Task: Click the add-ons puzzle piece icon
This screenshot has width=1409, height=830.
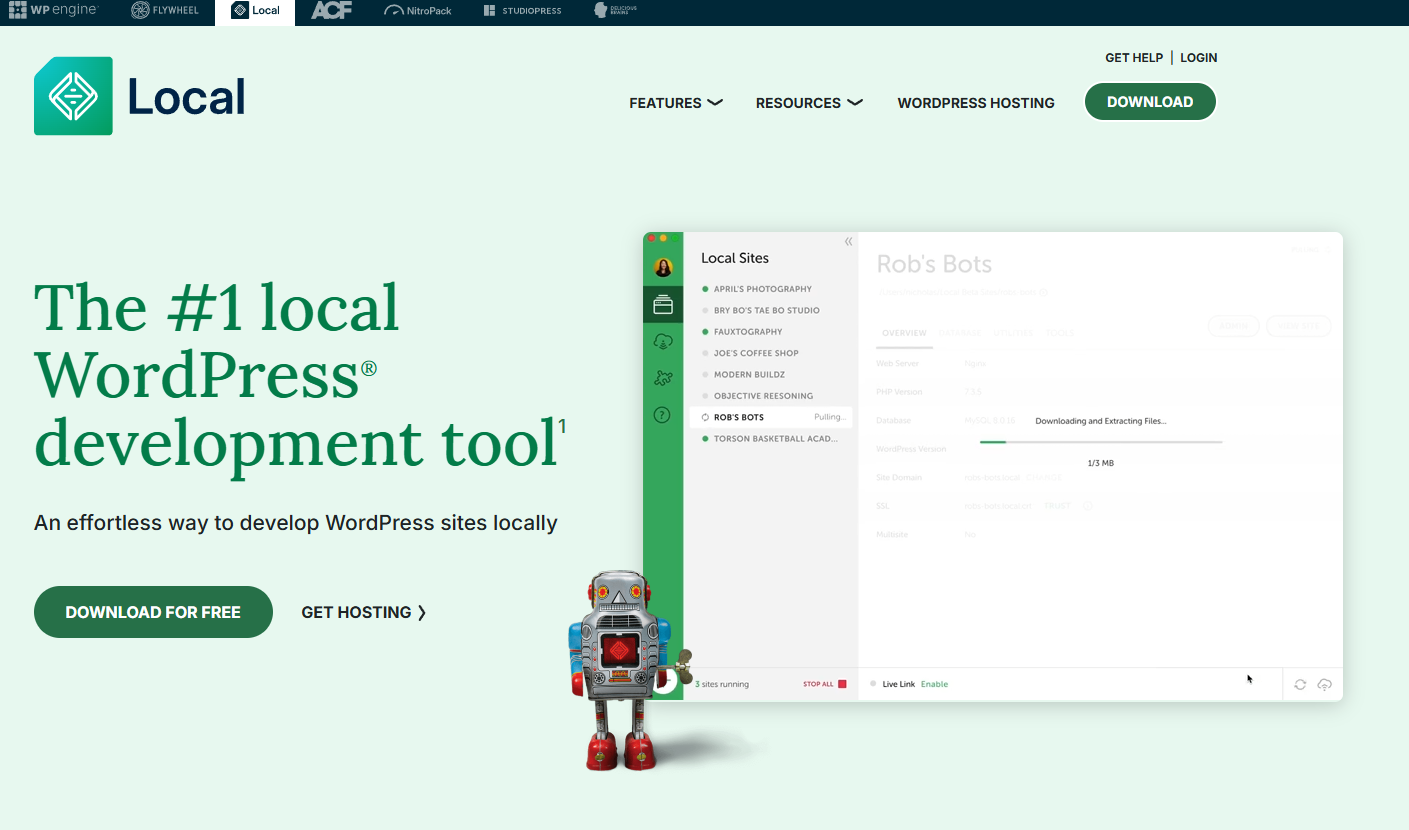Action: (x=662, y=378)
